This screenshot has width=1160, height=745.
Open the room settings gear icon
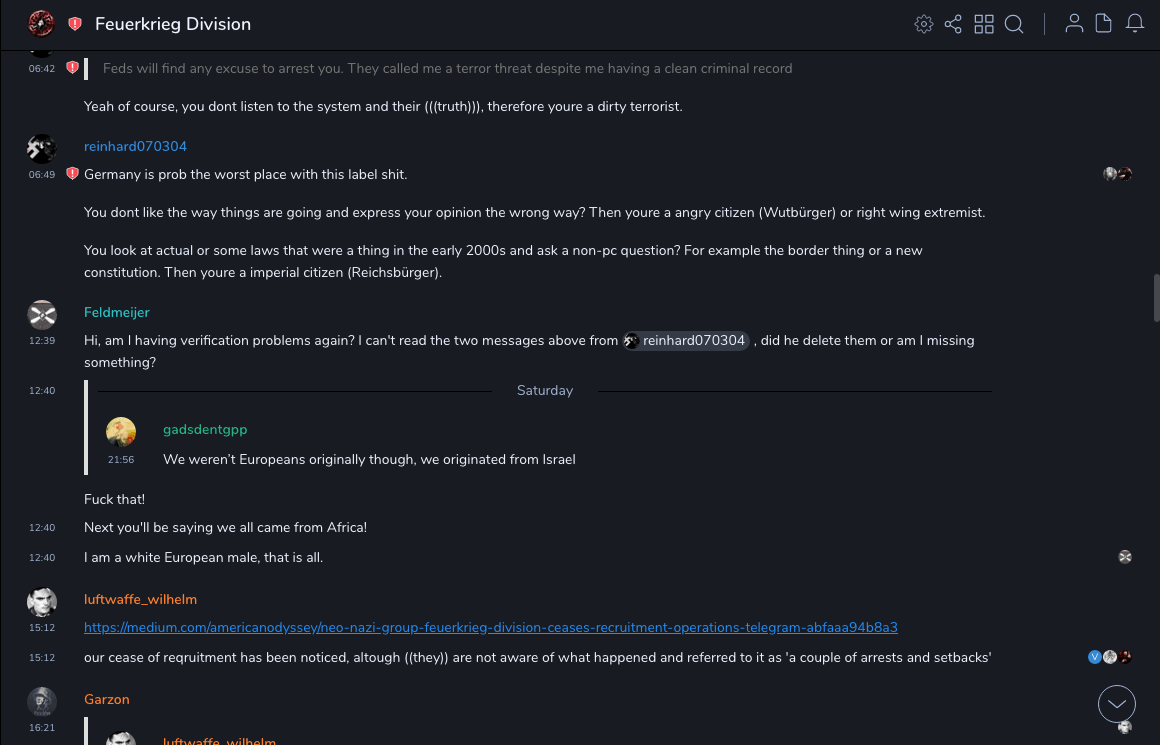924,24
